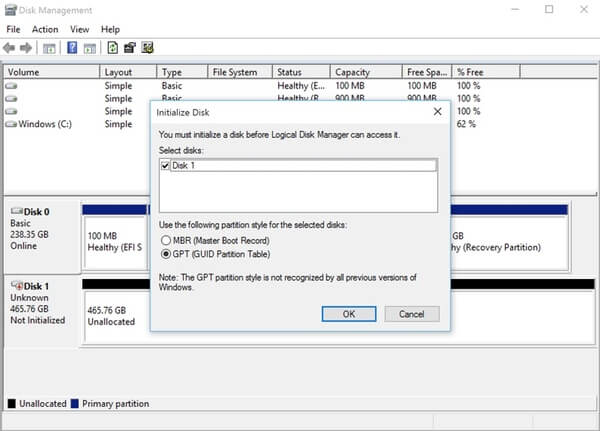Click the 100 MB Healthy EFI partition block
Image resolution: width=600 pixels, height=431 pixels.
click(x=115, y=242)
